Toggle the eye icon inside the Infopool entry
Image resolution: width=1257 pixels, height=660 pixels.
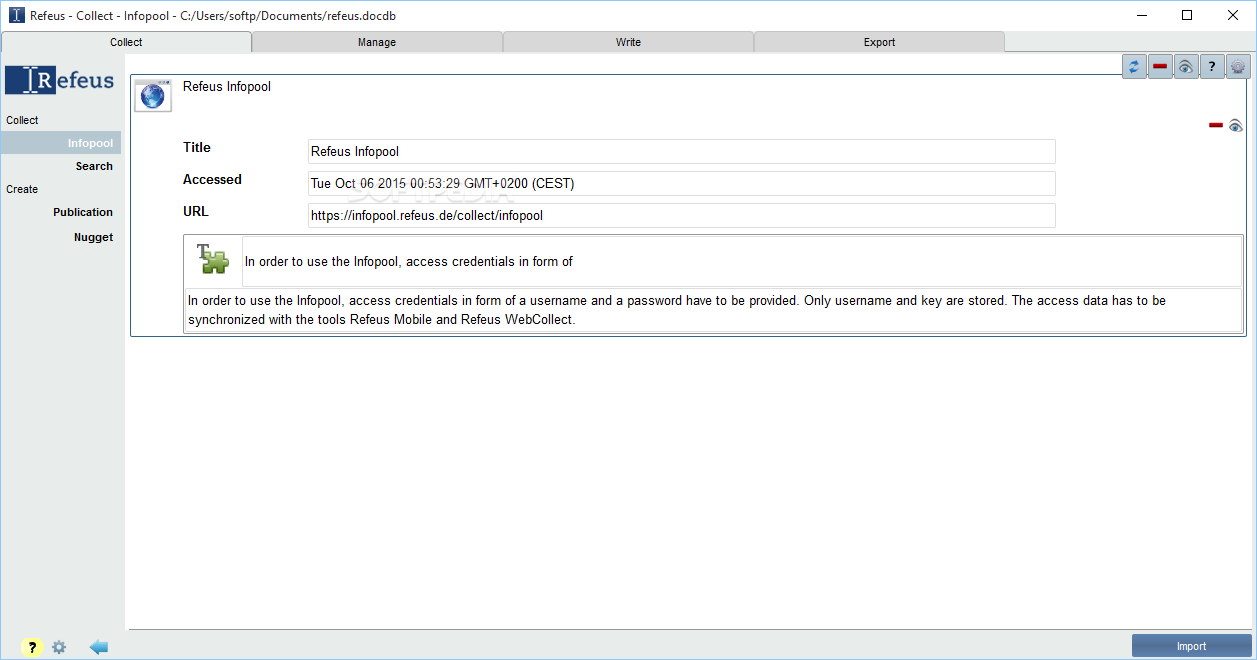click(1236, 125)
